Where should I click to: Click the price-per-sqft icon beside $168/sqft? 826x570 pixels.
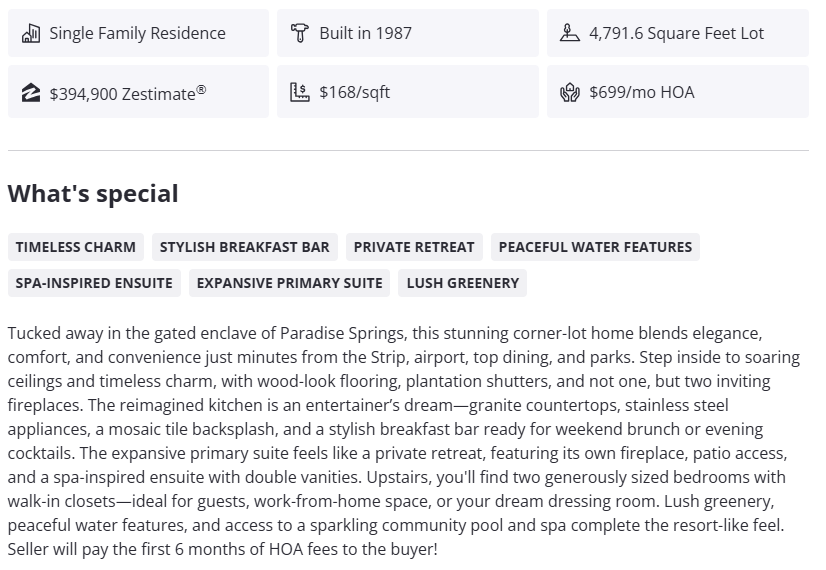pyautogui.click(x=299, y=92)
